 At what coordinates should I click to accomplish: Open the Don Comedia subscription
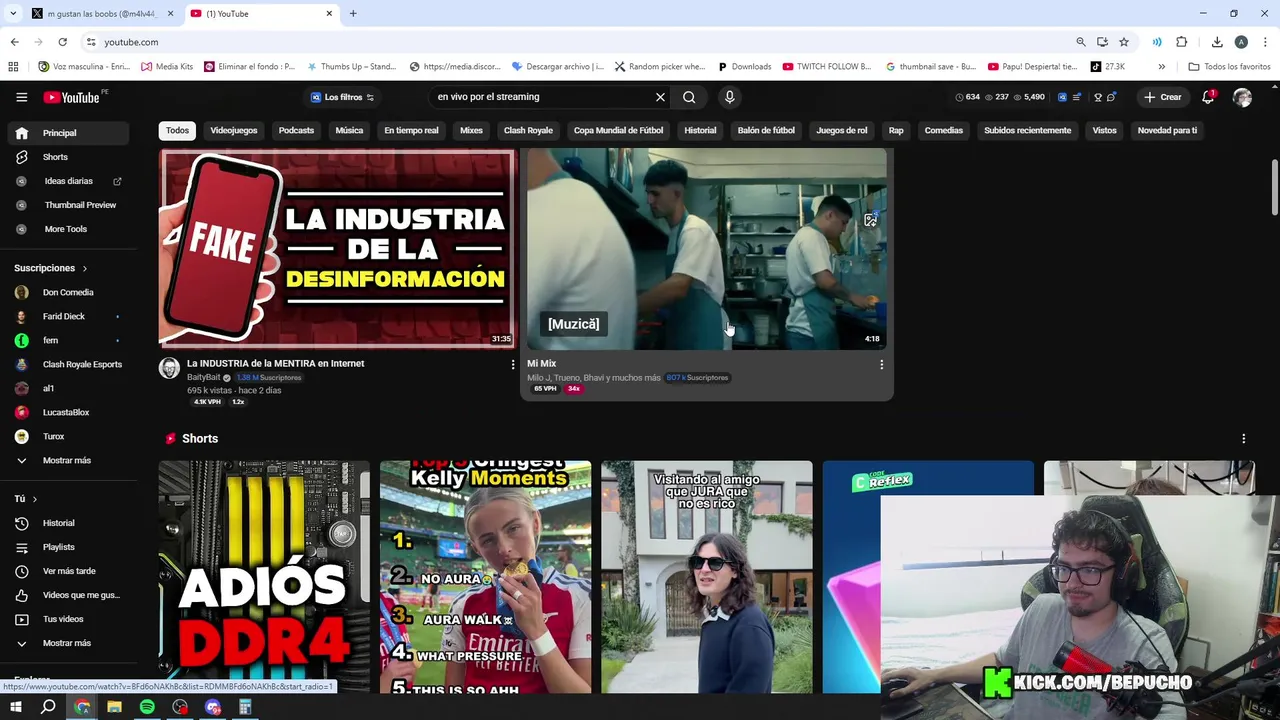click(68, 292)
